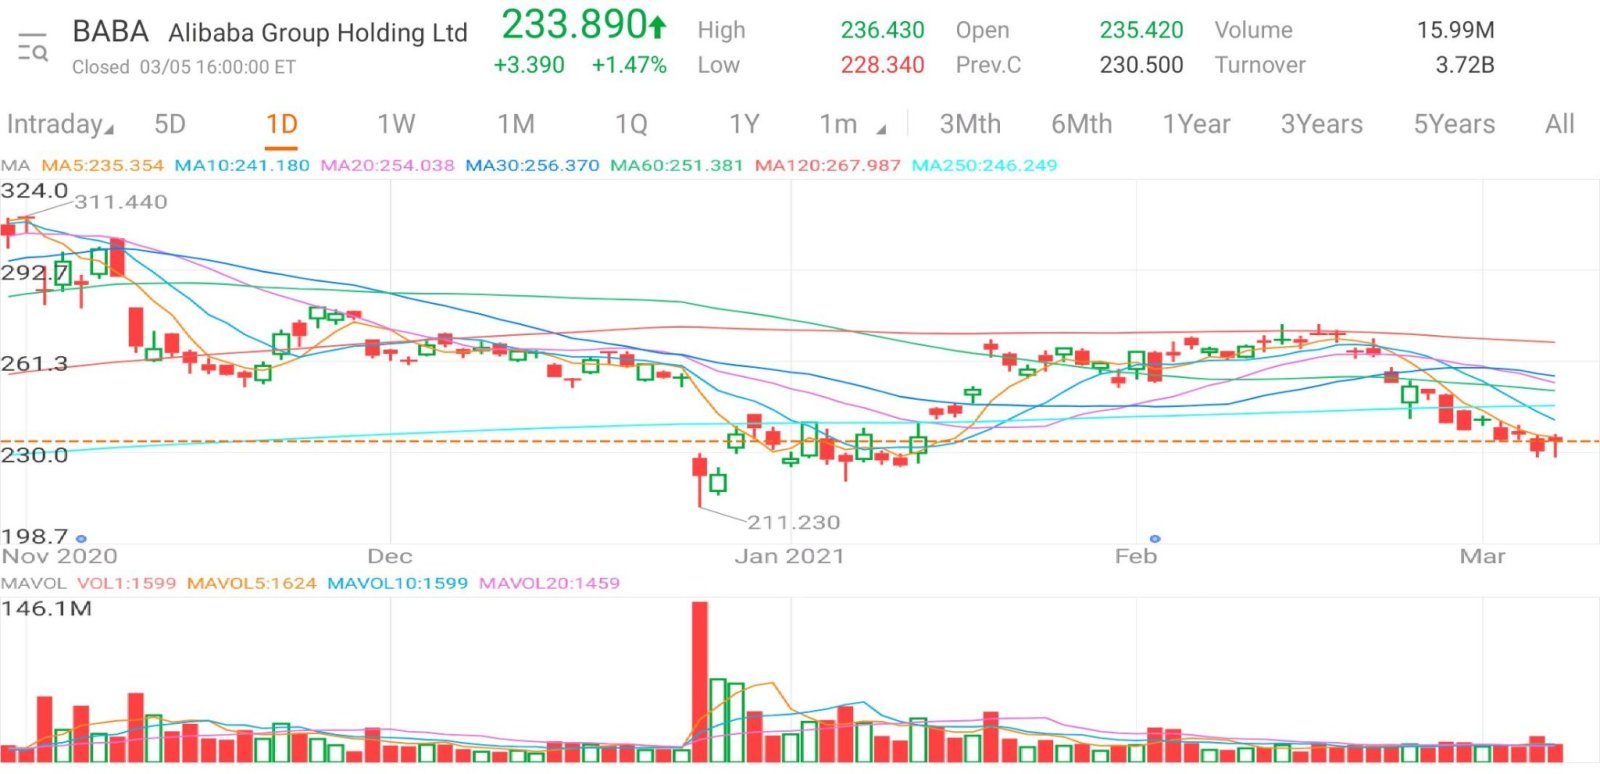This screenshot has height=774, width=1600.
Task: Click the MA indicator settings label
Action: [x=15, y=165]
